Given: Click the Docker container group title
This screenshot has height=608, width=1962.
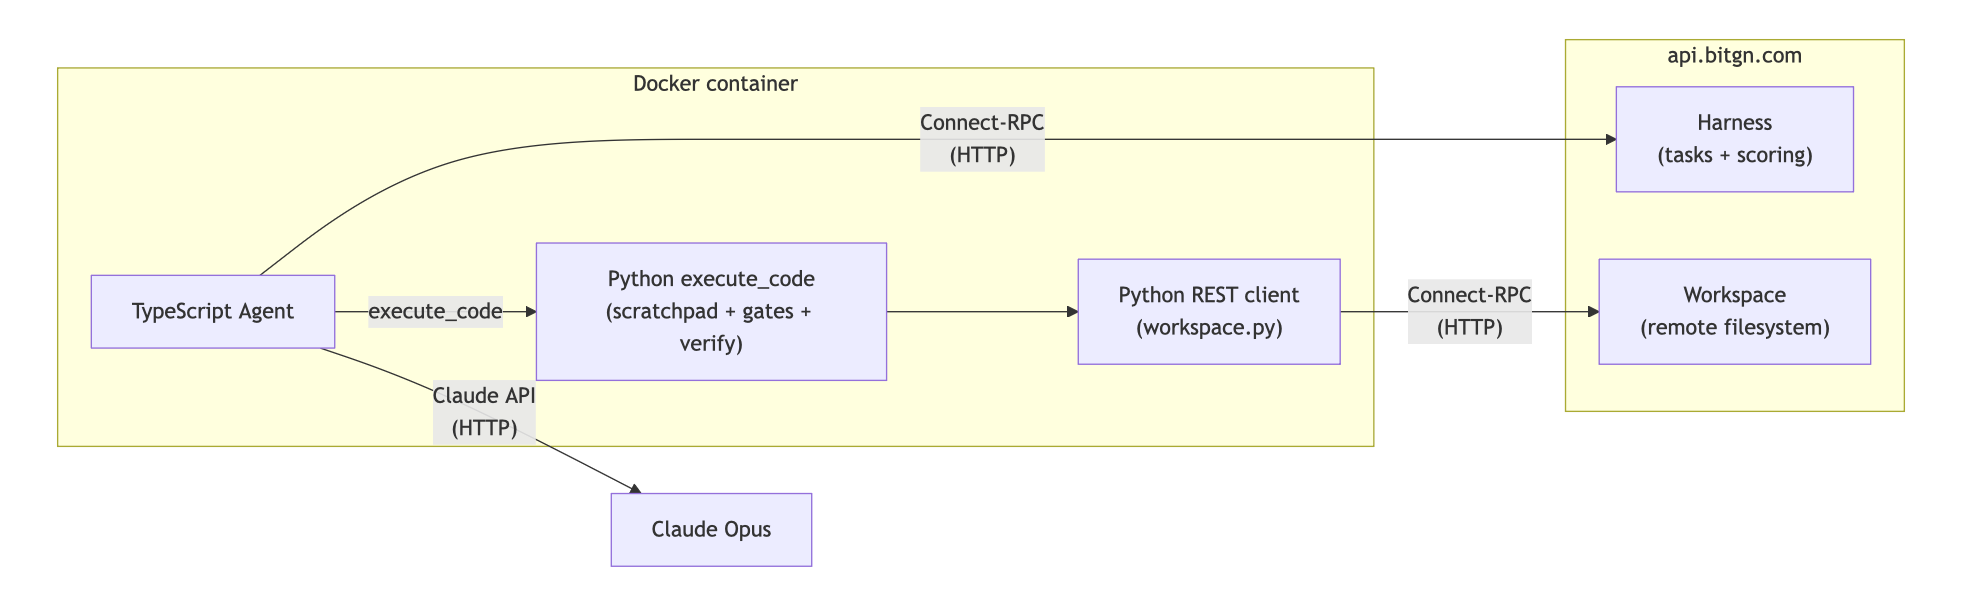Looking at the screenshot, I should (x=715, y=83).
